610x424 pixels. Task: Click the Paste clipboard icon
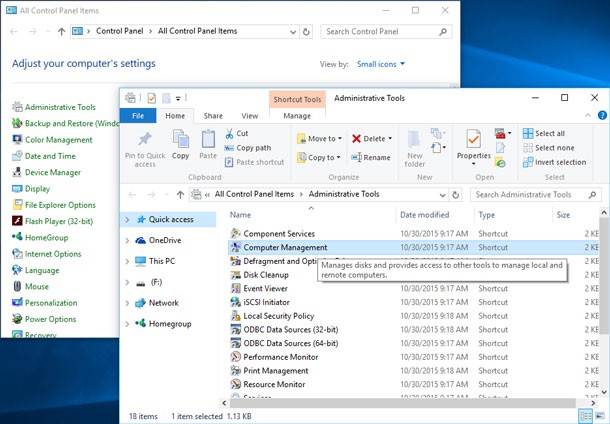(208, 139)
